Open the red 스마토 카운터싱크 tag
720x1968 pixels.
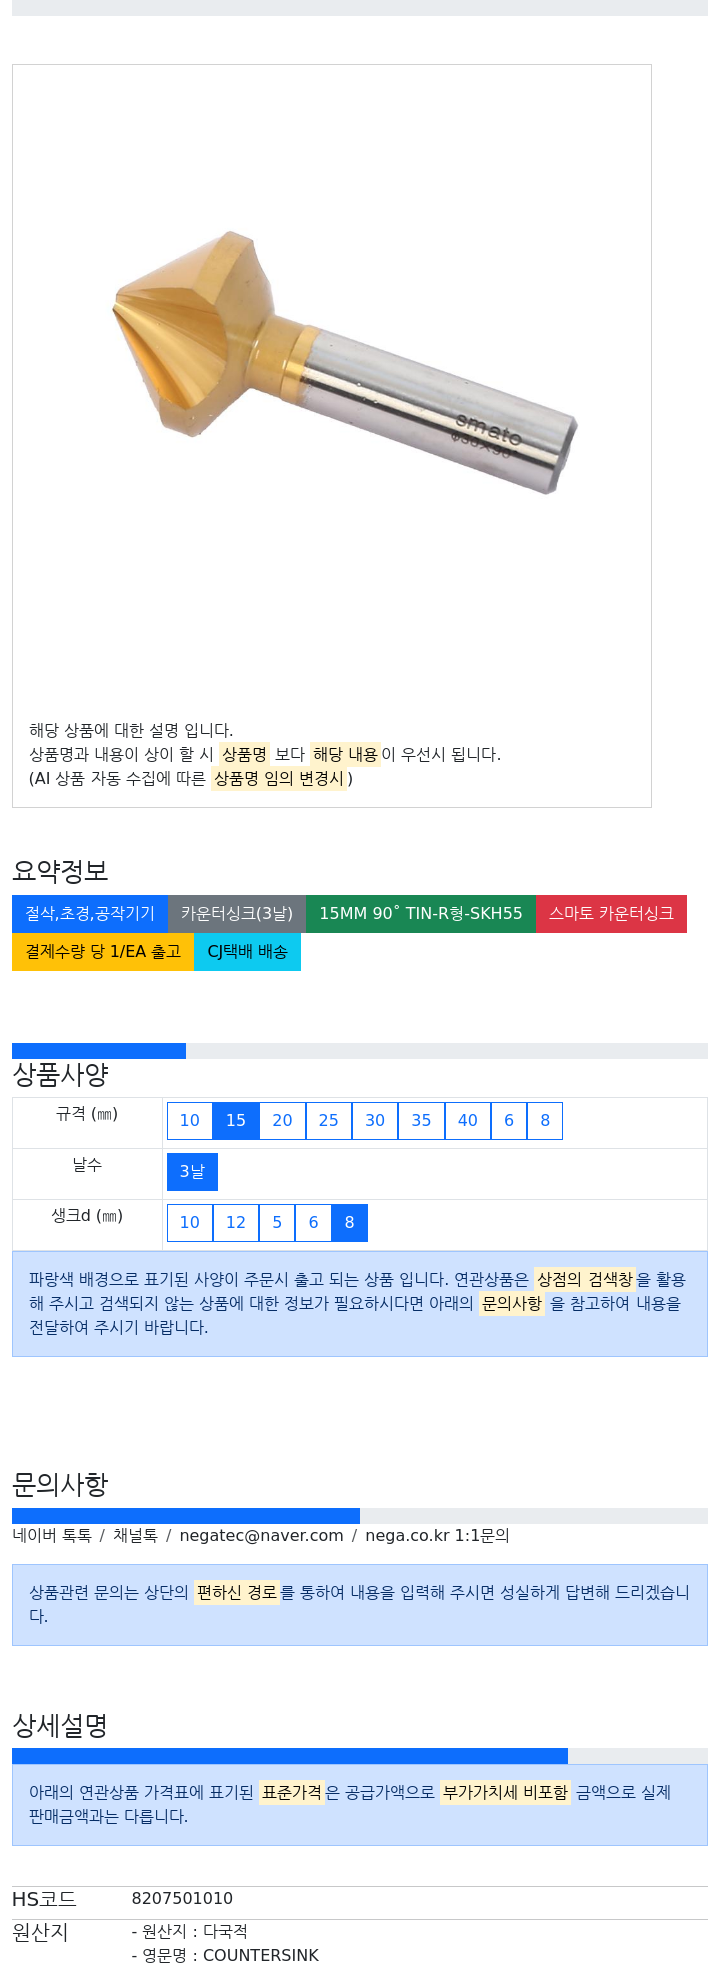tap(611, 914)
